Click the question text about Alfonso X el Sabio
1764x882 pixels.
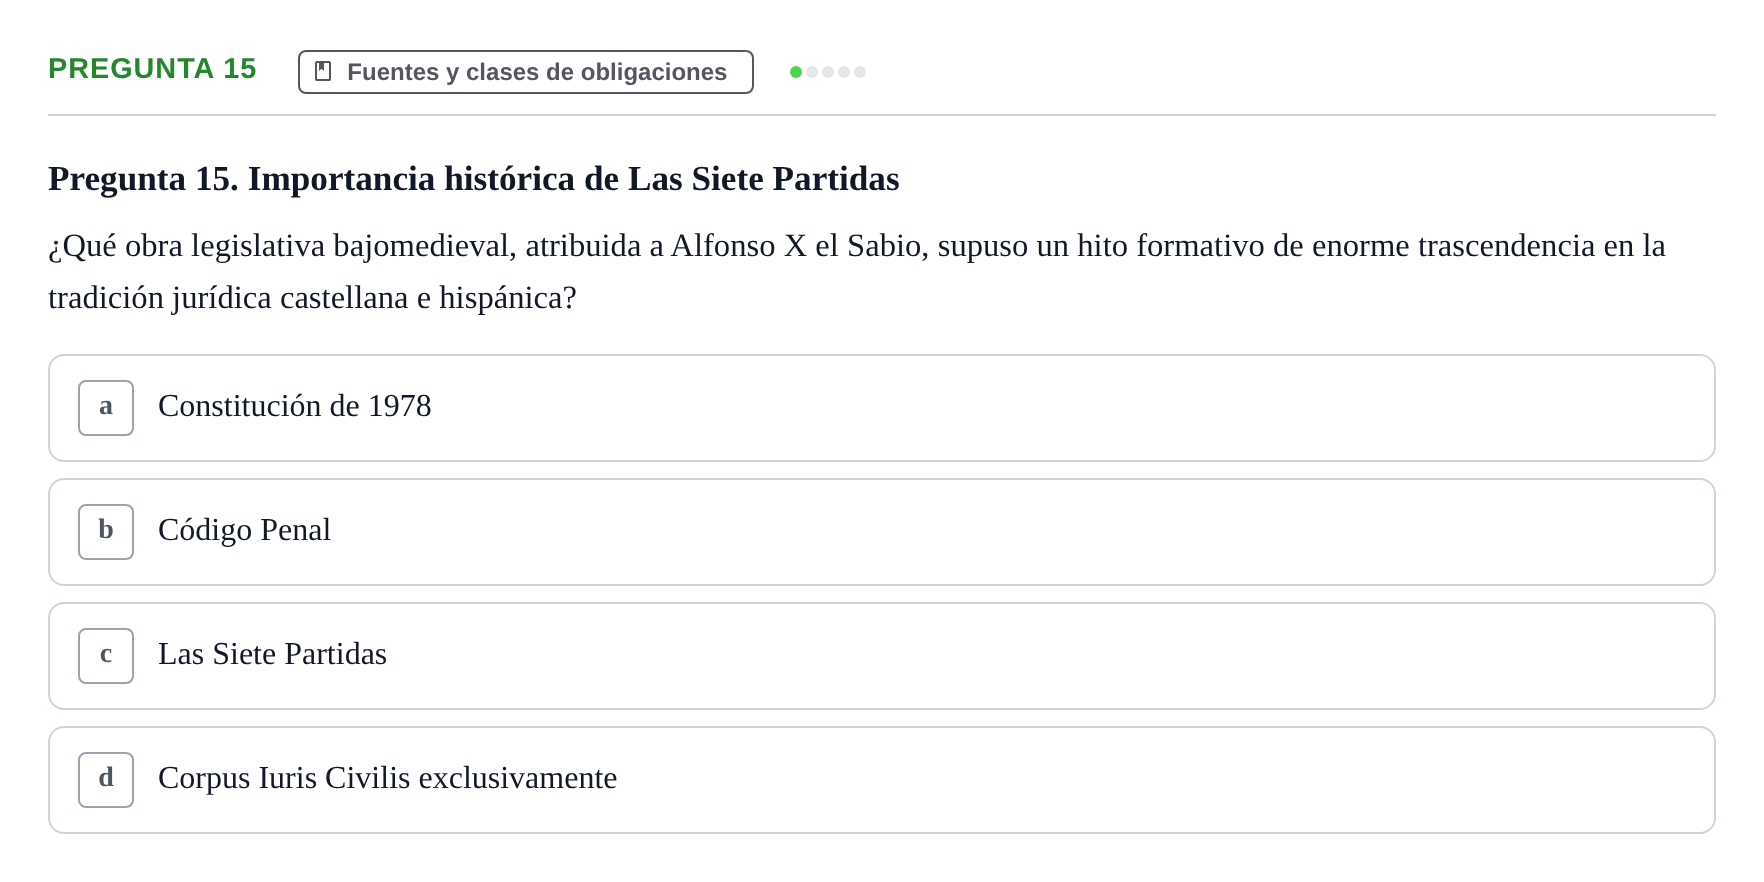(x=857, y=271)
